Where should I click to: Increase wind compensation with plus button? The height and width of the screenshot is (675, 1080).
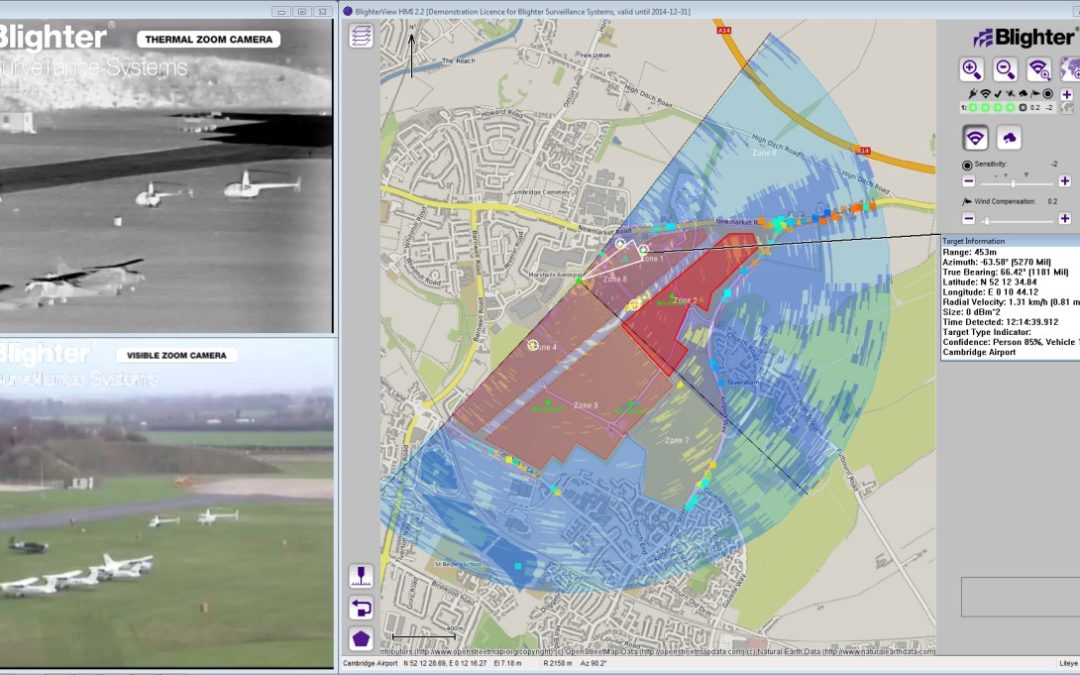pyautogui.click(x=1065, y=218)
